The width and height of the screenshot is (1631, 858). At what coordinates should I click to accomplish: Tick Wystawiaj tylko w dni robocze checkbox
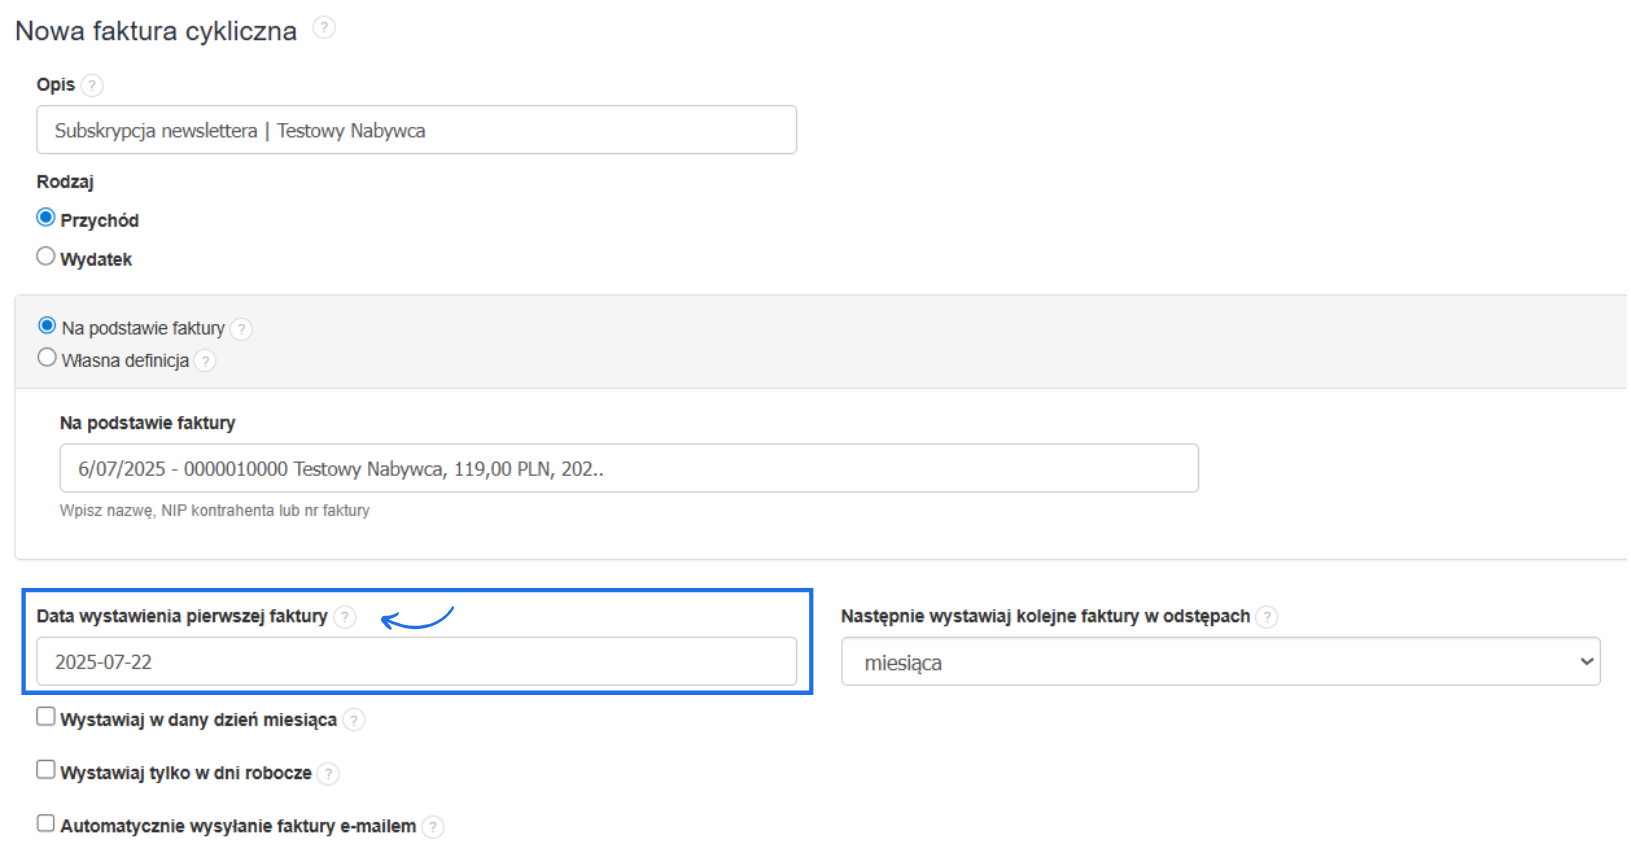46,770
